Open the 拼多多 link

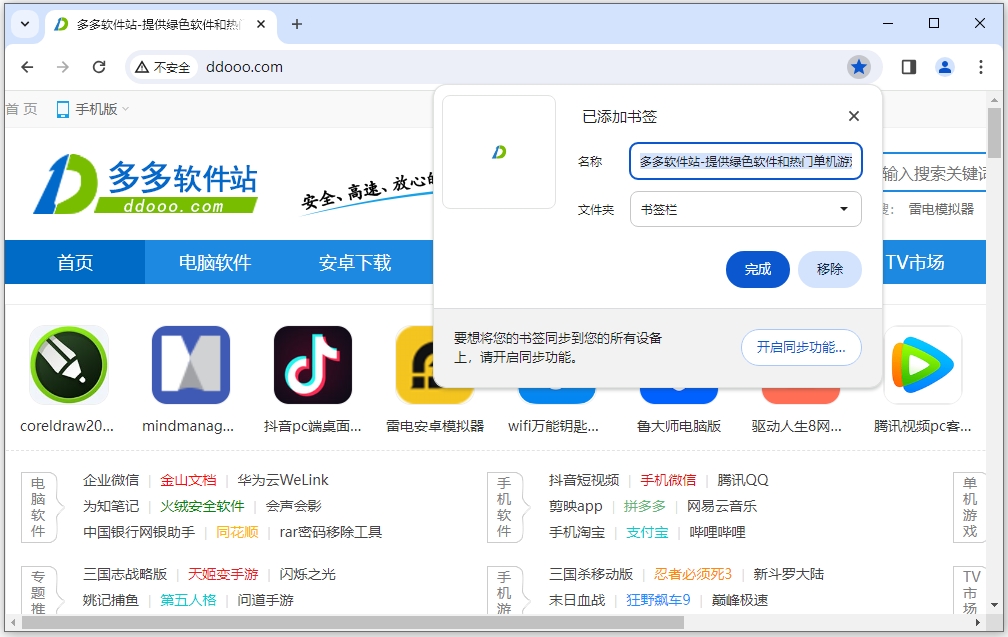[645, 507]
